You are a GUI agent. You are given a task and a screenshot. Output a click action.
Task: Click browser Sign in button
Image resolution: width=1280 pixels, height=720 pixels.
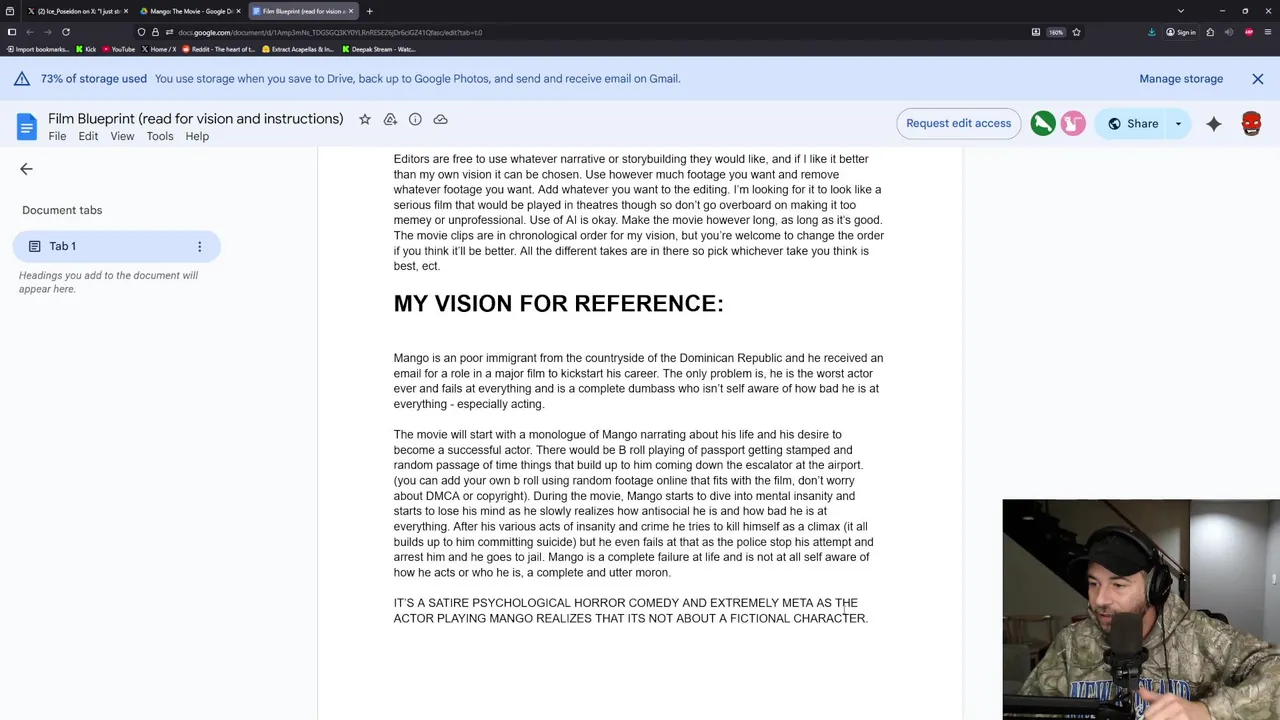1181,32
